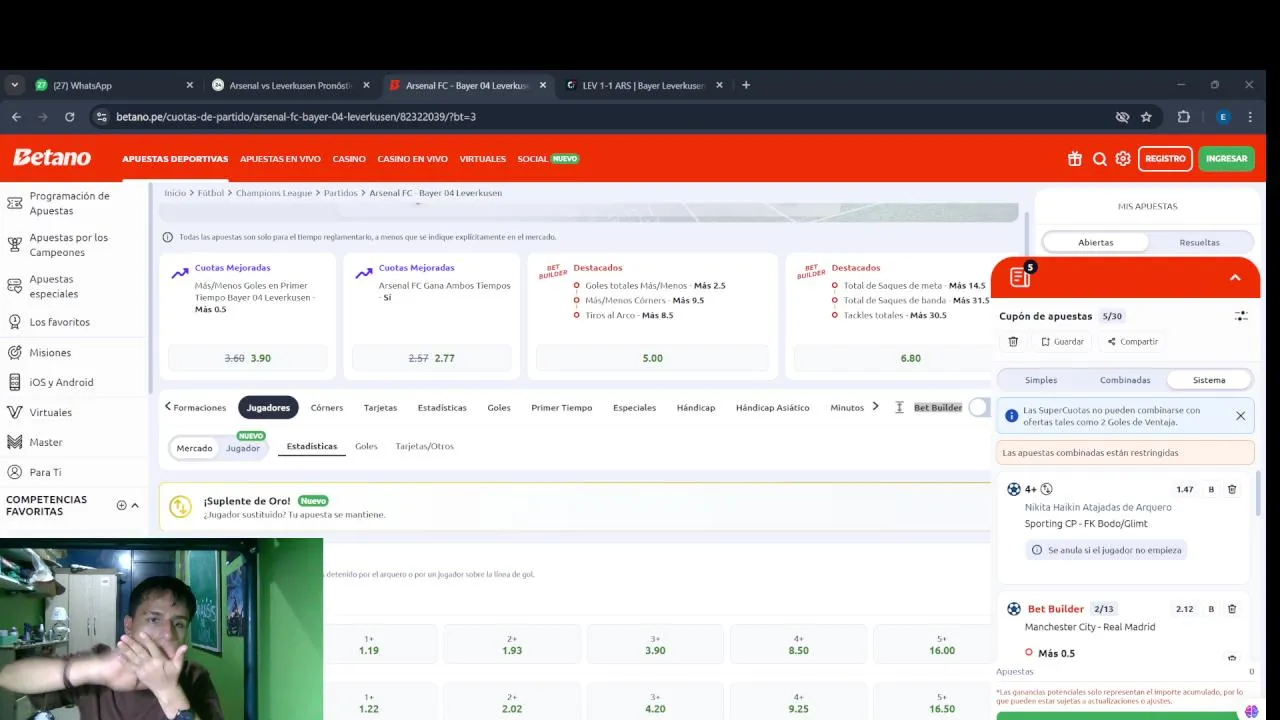Click the Betano logo
1280x720 pixels.
pos(52,158)
